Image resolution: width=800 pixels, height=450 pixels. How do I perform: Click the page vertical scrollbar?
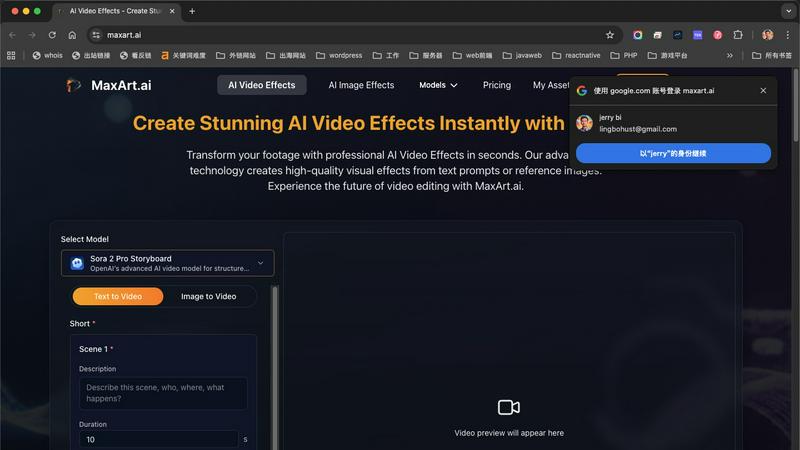795,106
